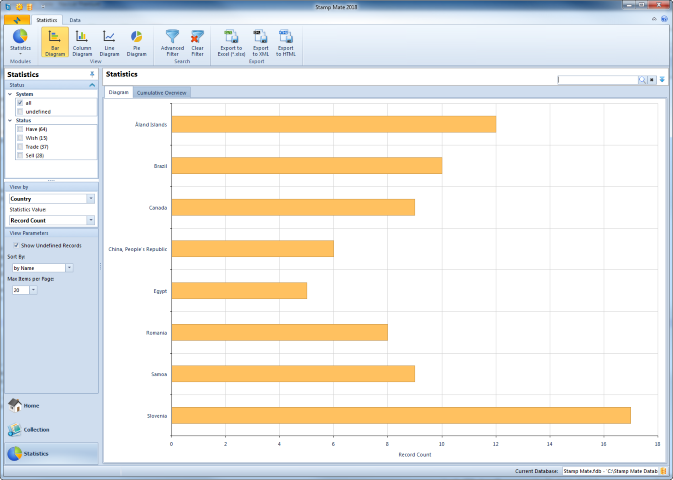673x480 pixels.
Task: Select the Line Diagram chart type
Action: point(109,42)
